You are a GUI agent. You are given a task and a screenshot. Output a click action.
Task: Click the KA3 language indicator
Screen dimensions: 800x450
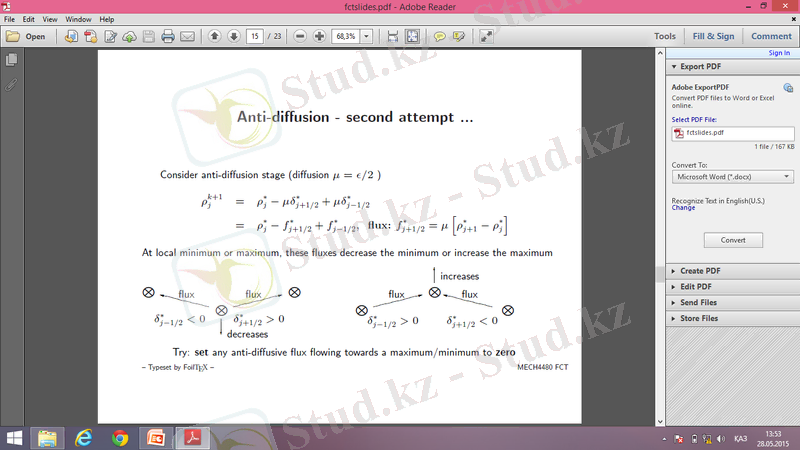coord(740,439)
